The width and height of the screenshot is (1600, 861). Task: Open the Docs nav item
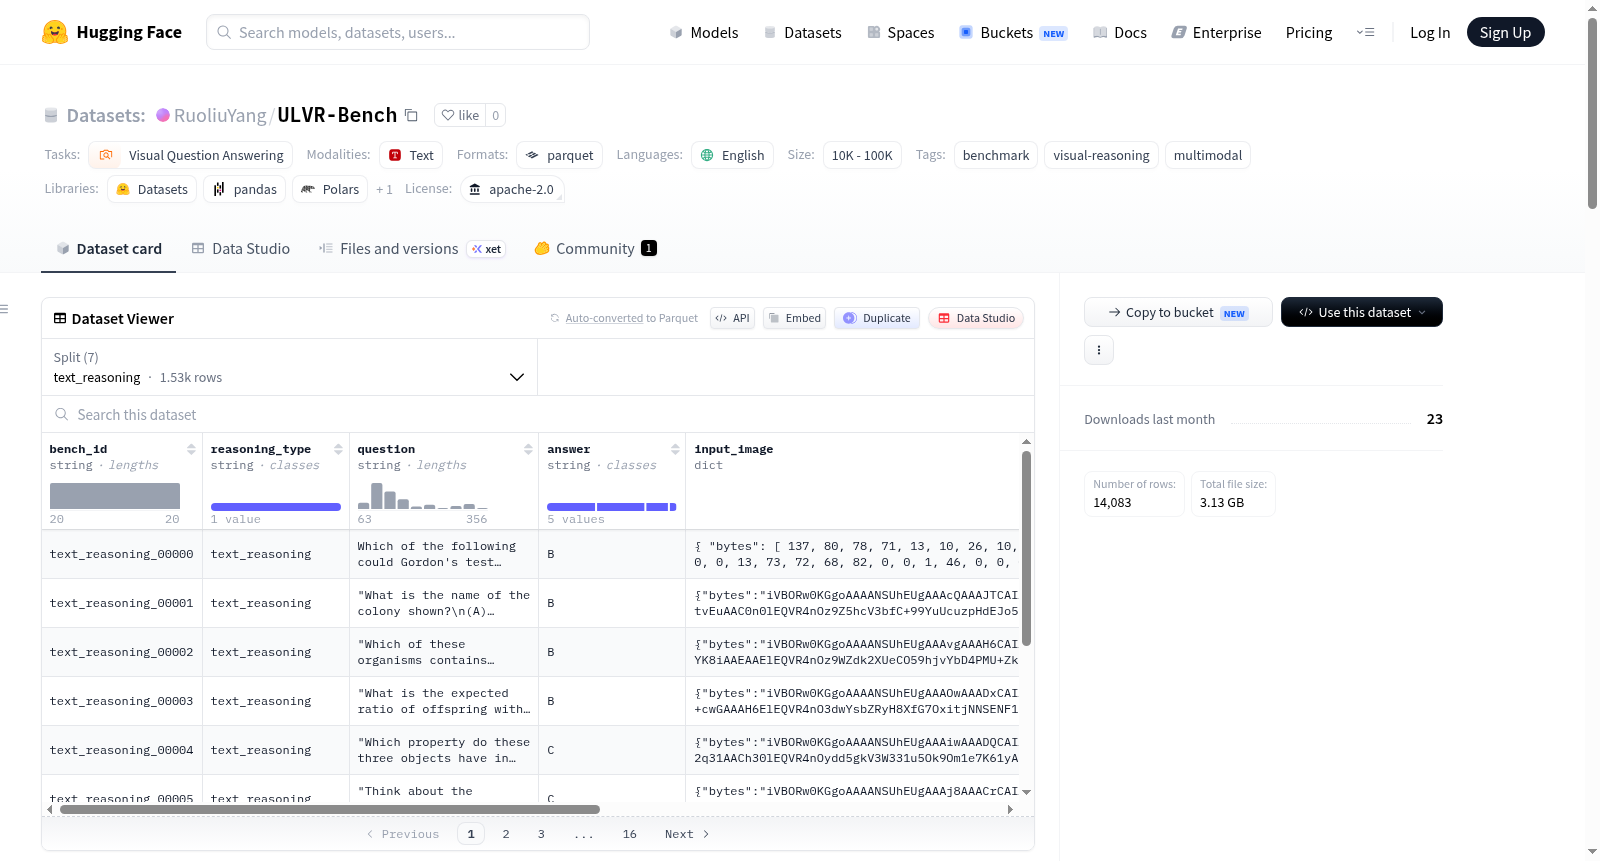coord(1119,32)
